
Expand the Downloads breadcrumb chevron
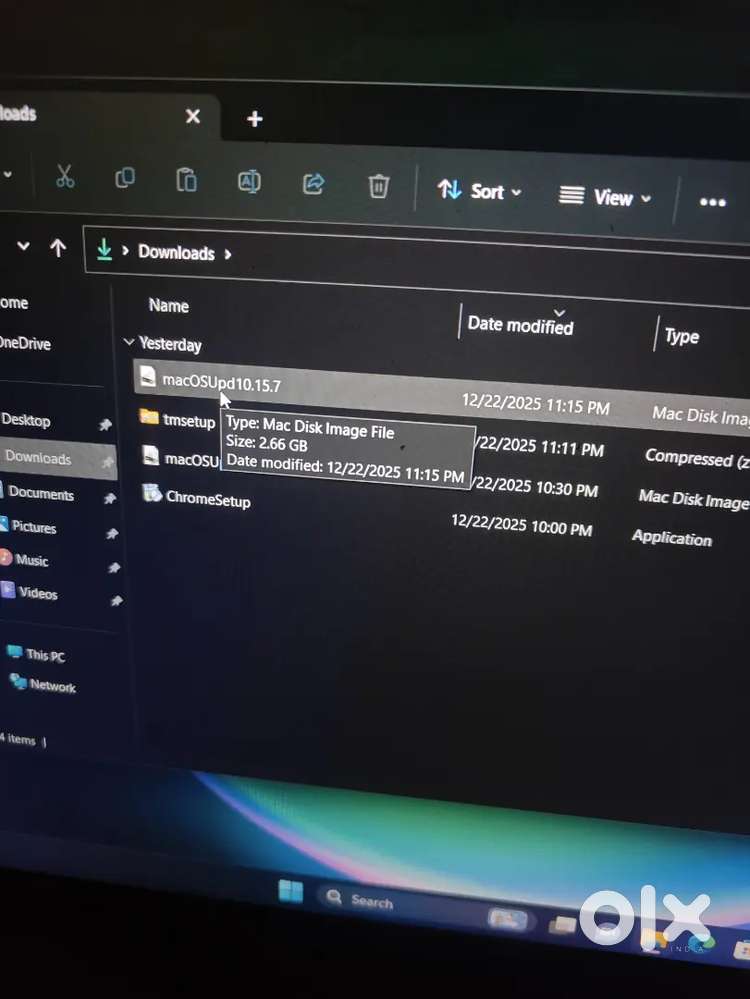click(x=228, y=254)
